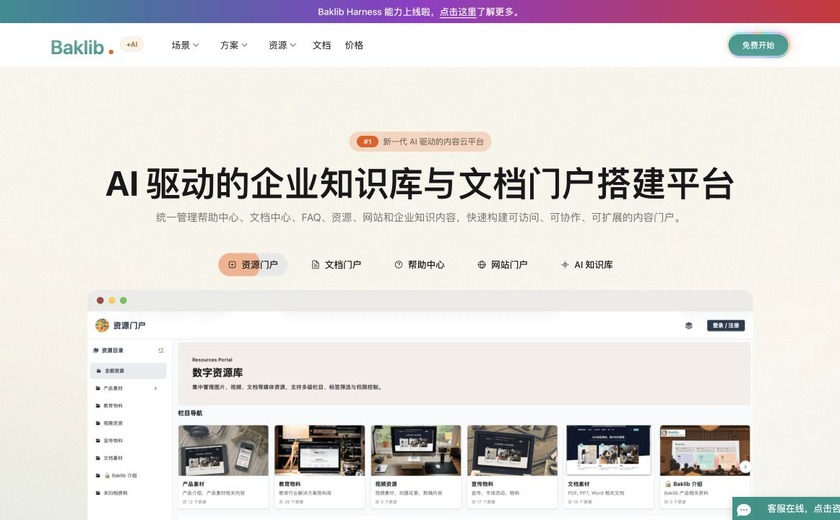The image size is (840, 520).
Task: Click the Resources Portal label
Action: point(212,360)
